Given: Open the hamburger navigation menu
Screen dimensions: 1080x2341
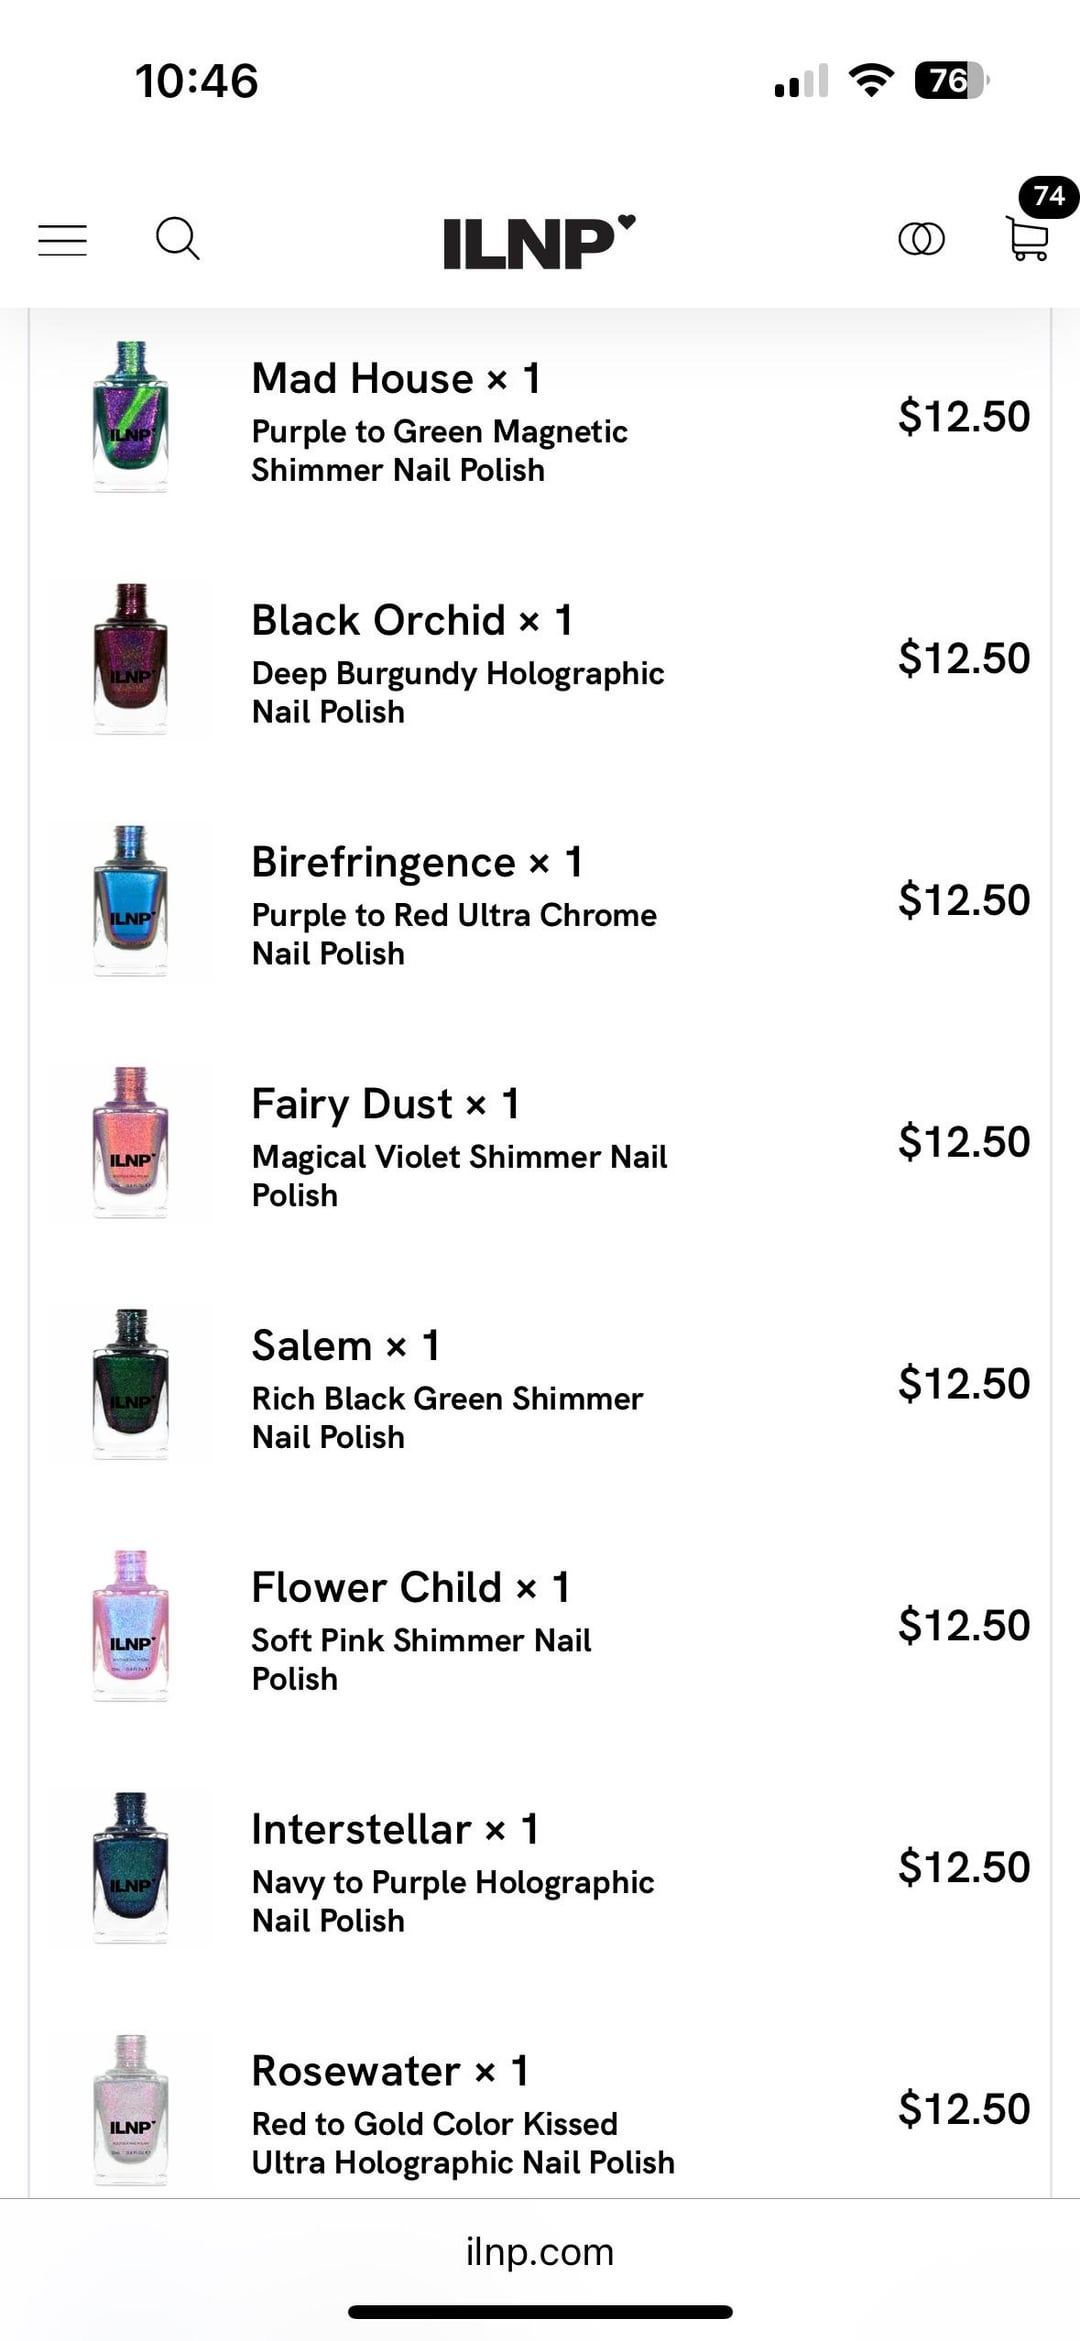Looking at the screenshot, I should tap(62, 240).
